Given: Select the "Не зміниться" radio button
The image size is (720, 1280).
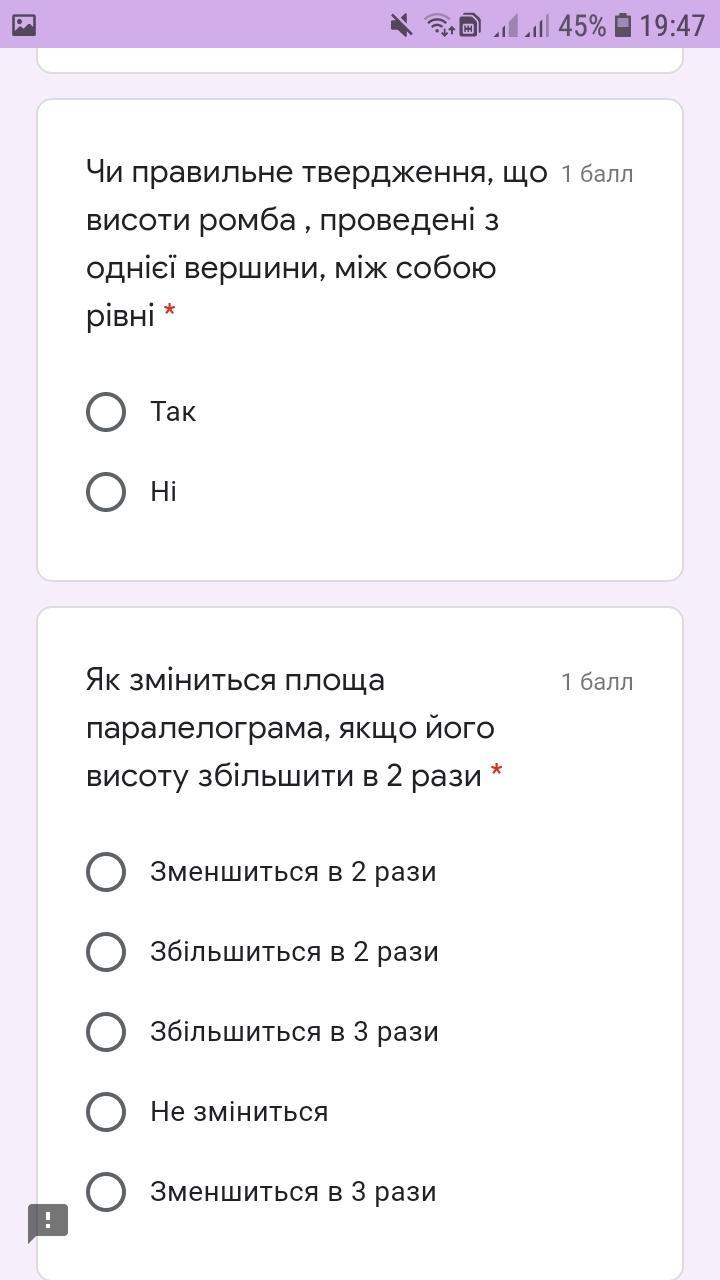Looking at the screenshot, I should 106,1112.
